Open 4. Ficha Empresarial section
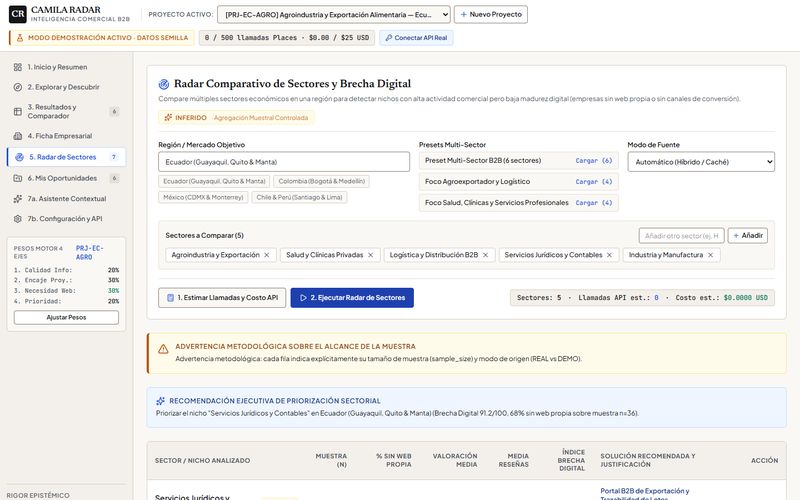800x500 pixels. tap(66, 136)
